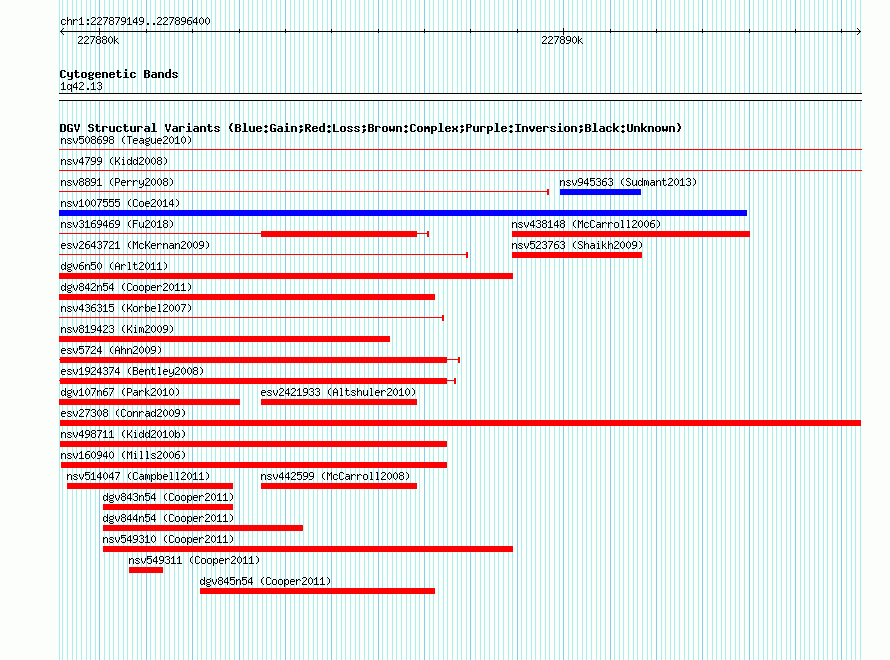This screenshot has height=660, width=890.
Task: Open nsv1007555 (Coe2014) label
Action: 120,203
